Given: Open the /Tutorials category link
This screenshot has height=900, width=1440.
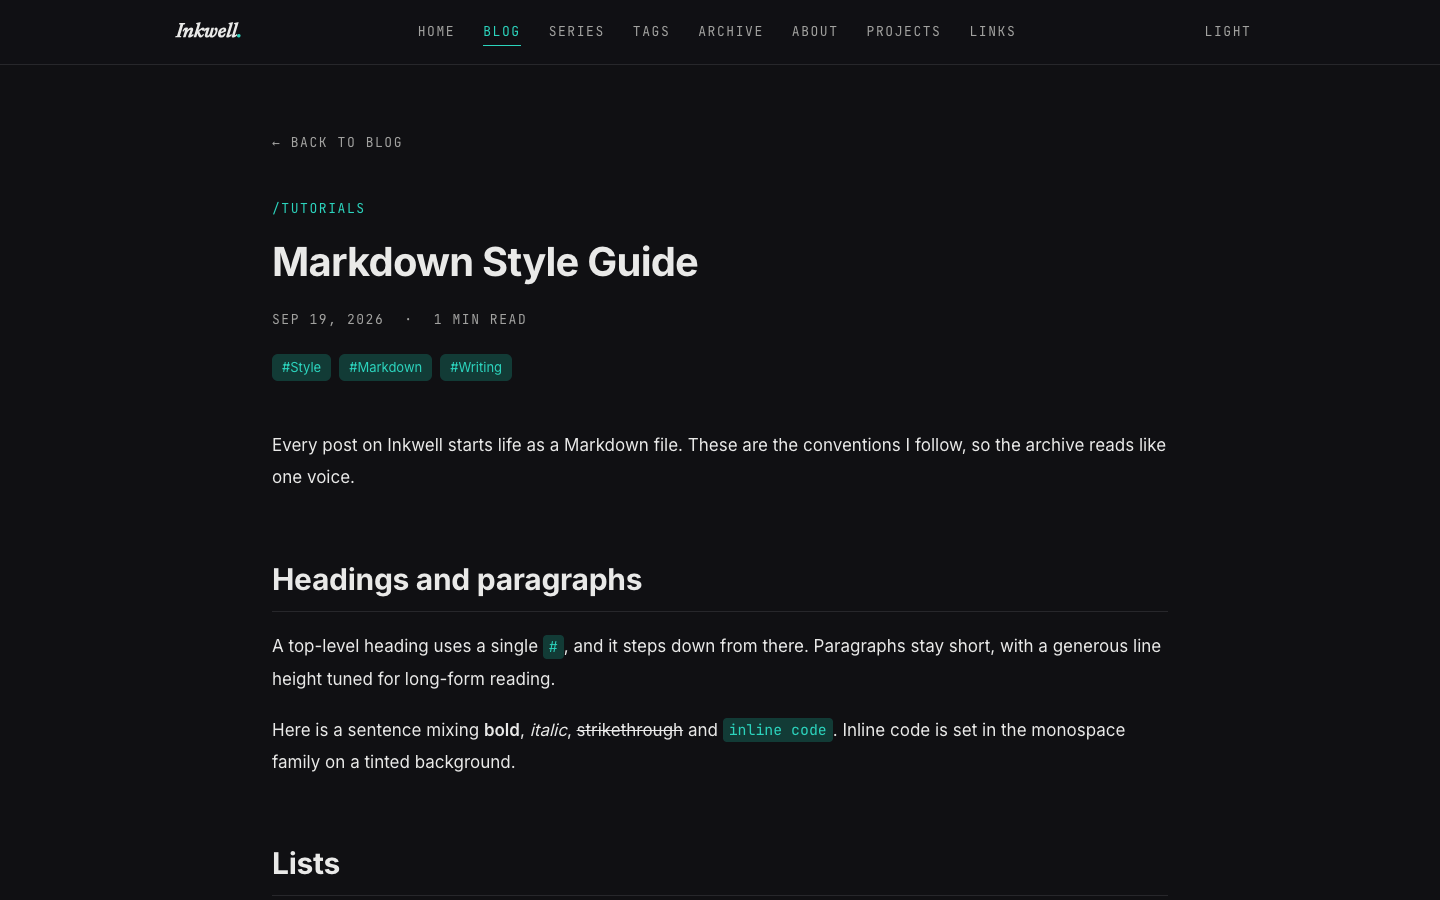Looking at the screenshot, I should [319, 209].
